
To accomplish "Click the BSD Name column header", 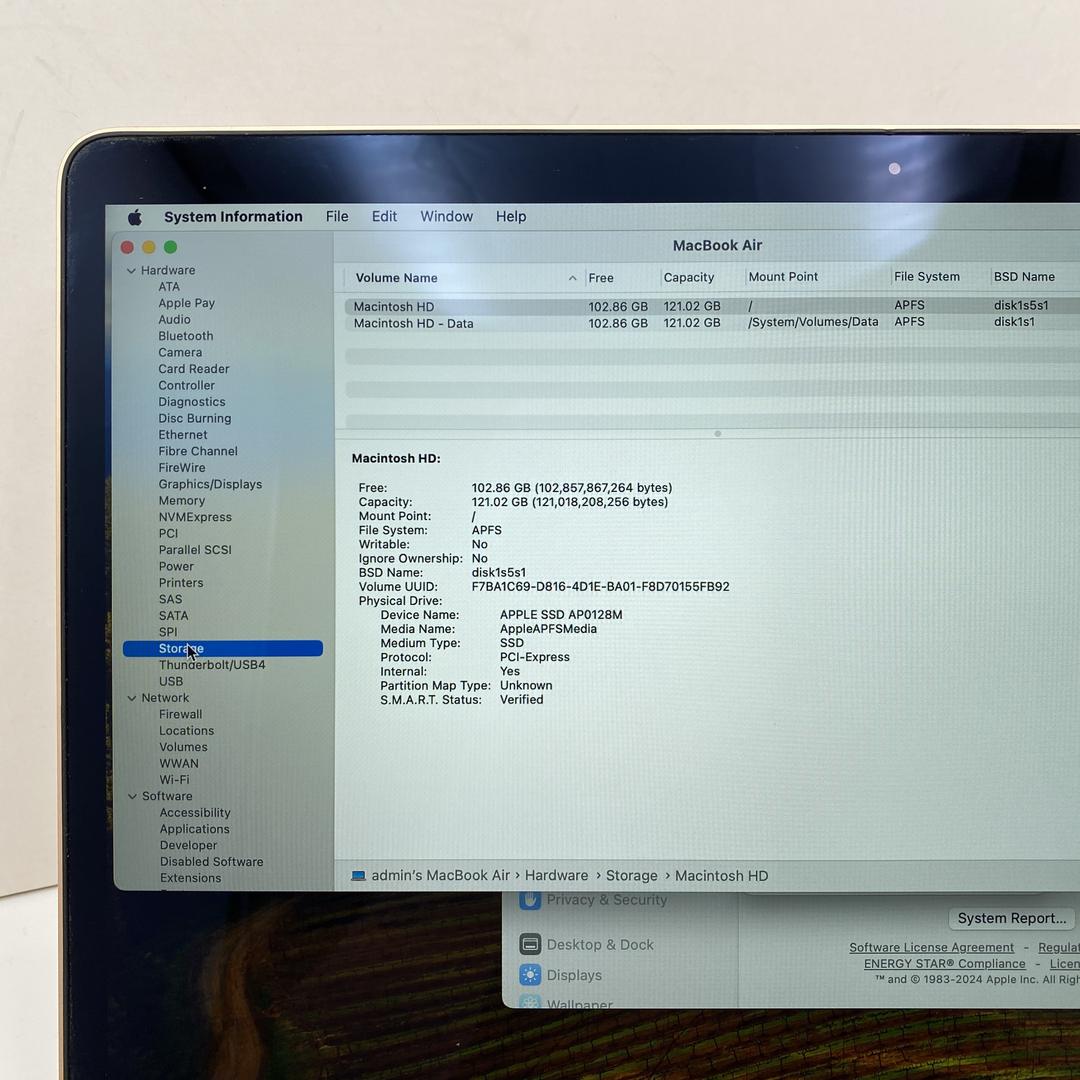I will [x=1024, y=276].
